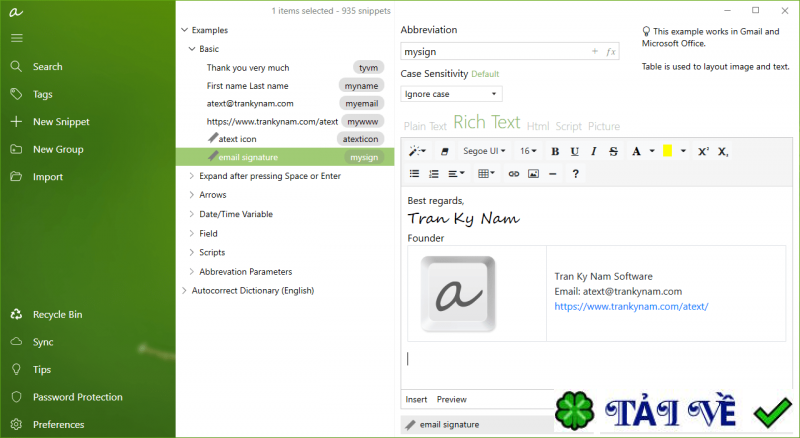
Task: Switch to the Html tab
Action: pyautogui.click(x=538, y=126)
